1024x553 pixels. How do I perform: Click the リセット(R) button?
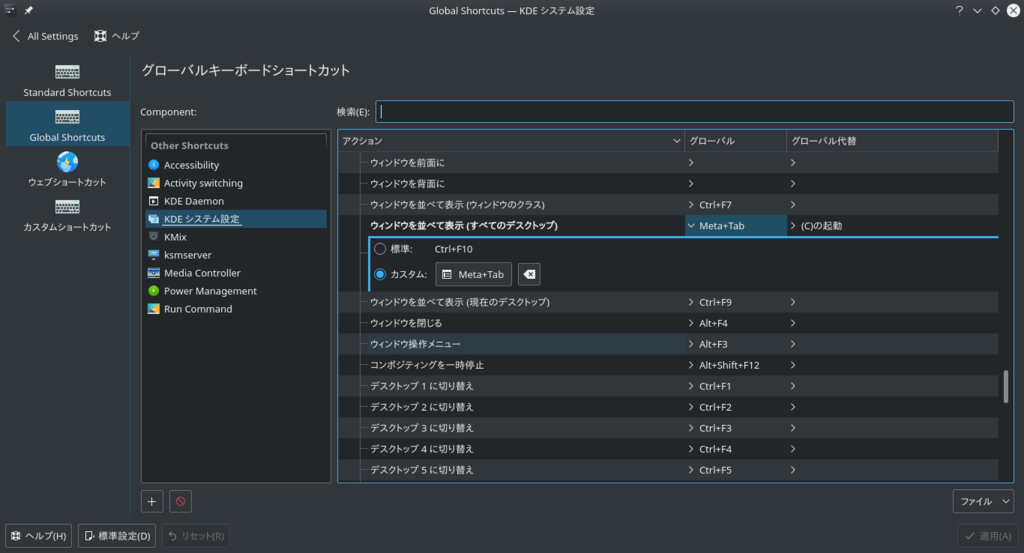tap(196, 536)
